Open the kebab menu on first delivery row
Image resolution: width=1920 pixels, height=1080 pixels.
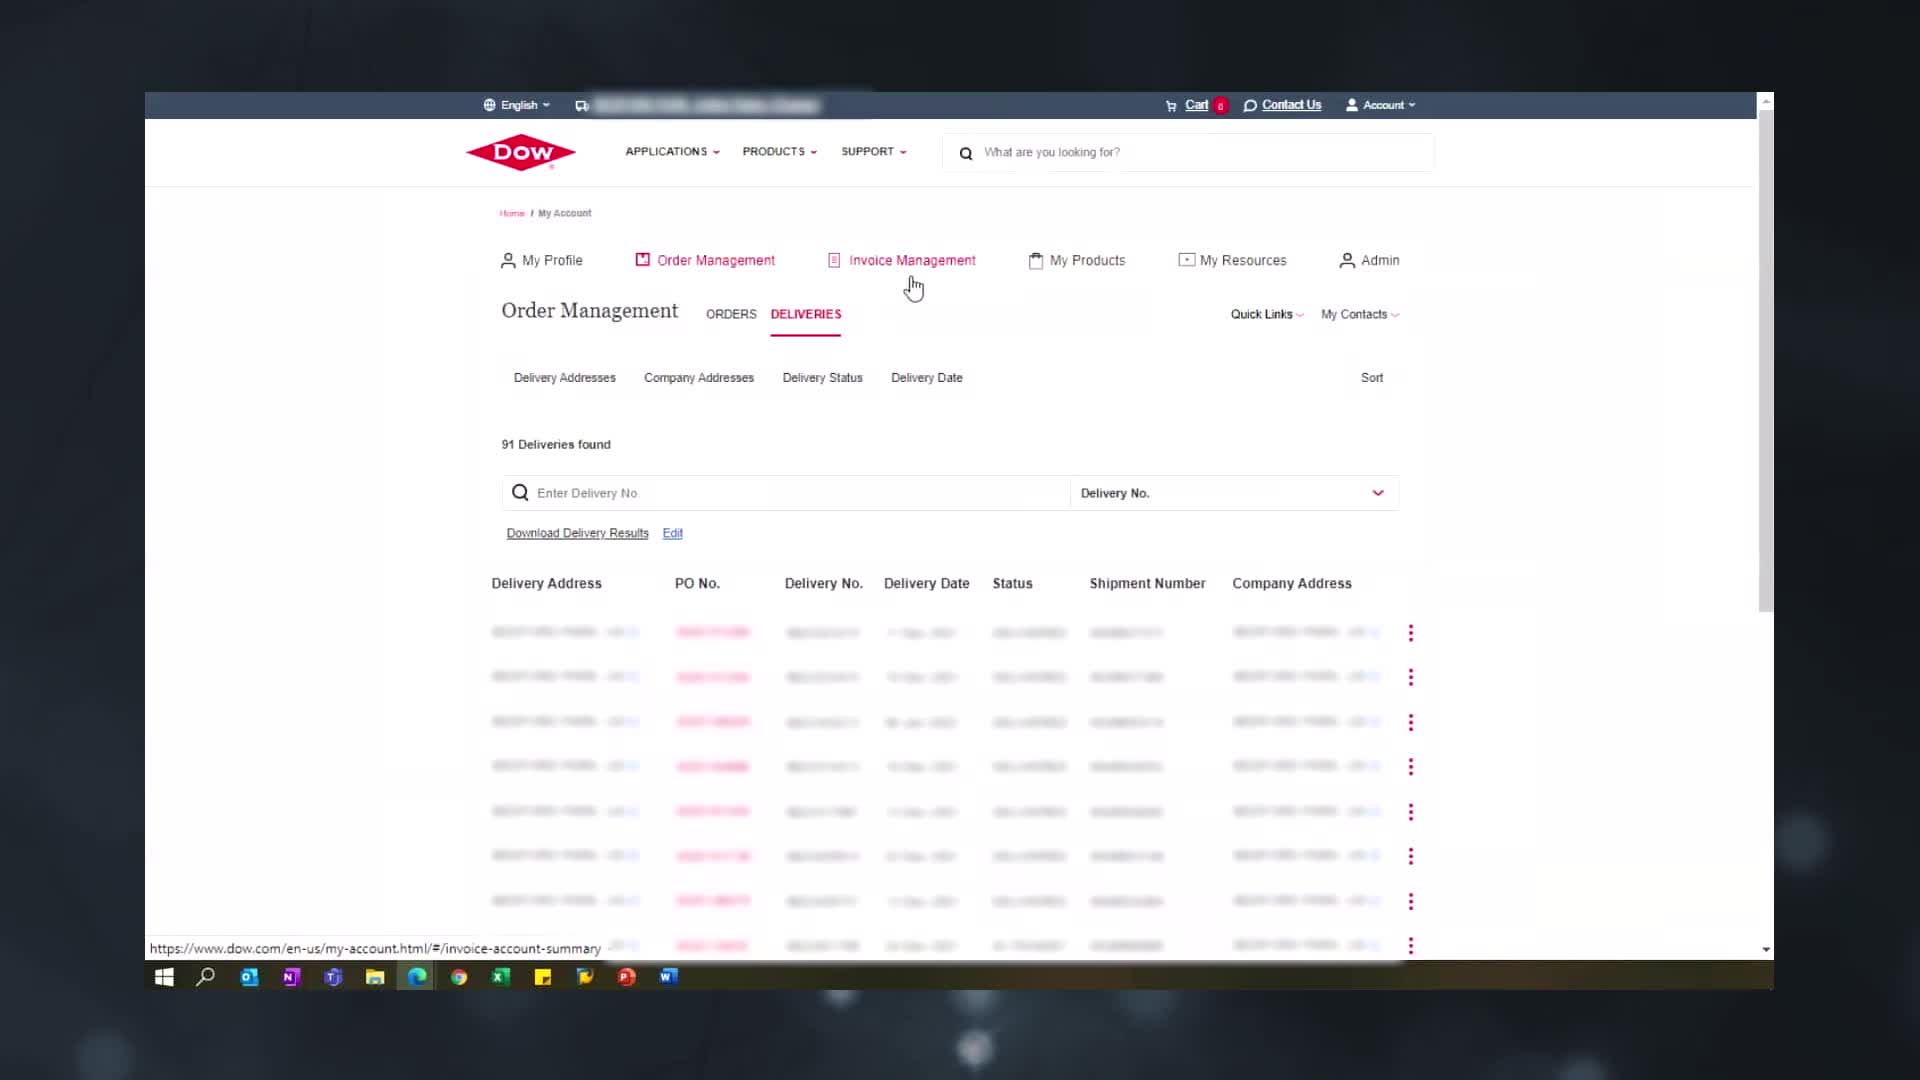[1411, 632]
